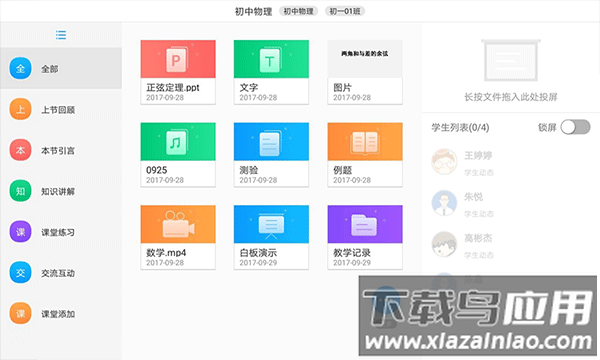Select student 王婷婷's avatar
Image resolution: width=600 pixels, height=360 pixels.
point(444,162)
